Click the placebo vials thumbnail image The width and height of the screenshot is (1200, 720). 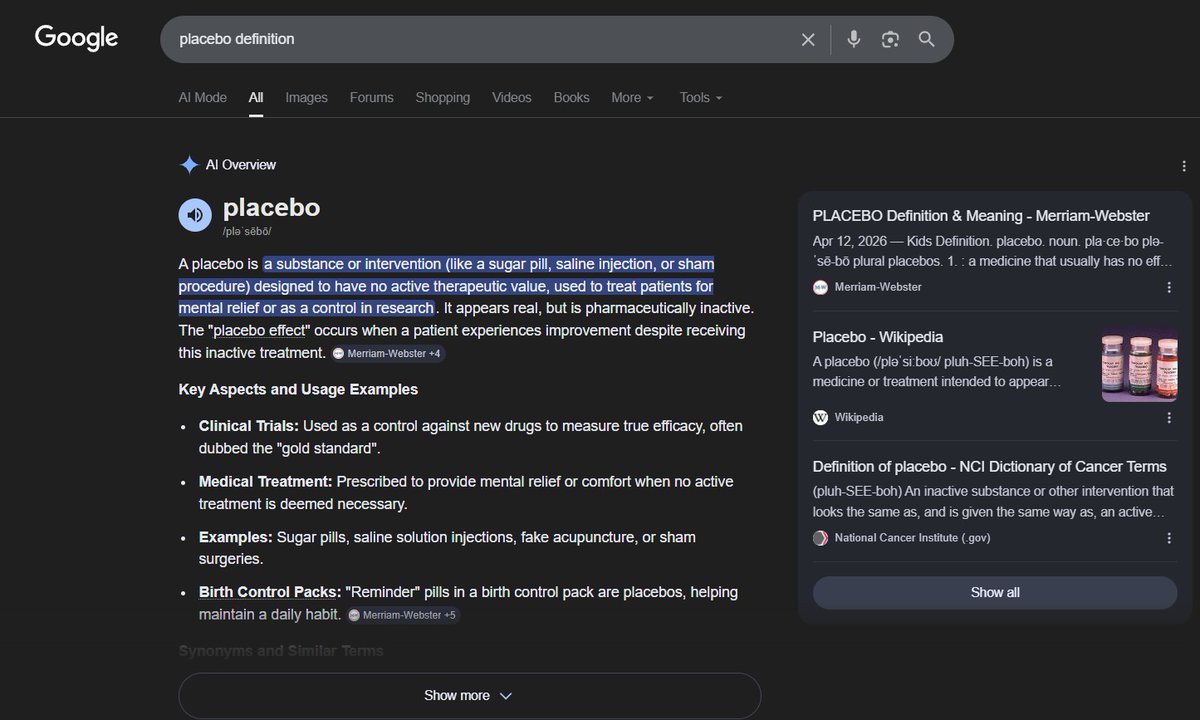pos(1139,365)
